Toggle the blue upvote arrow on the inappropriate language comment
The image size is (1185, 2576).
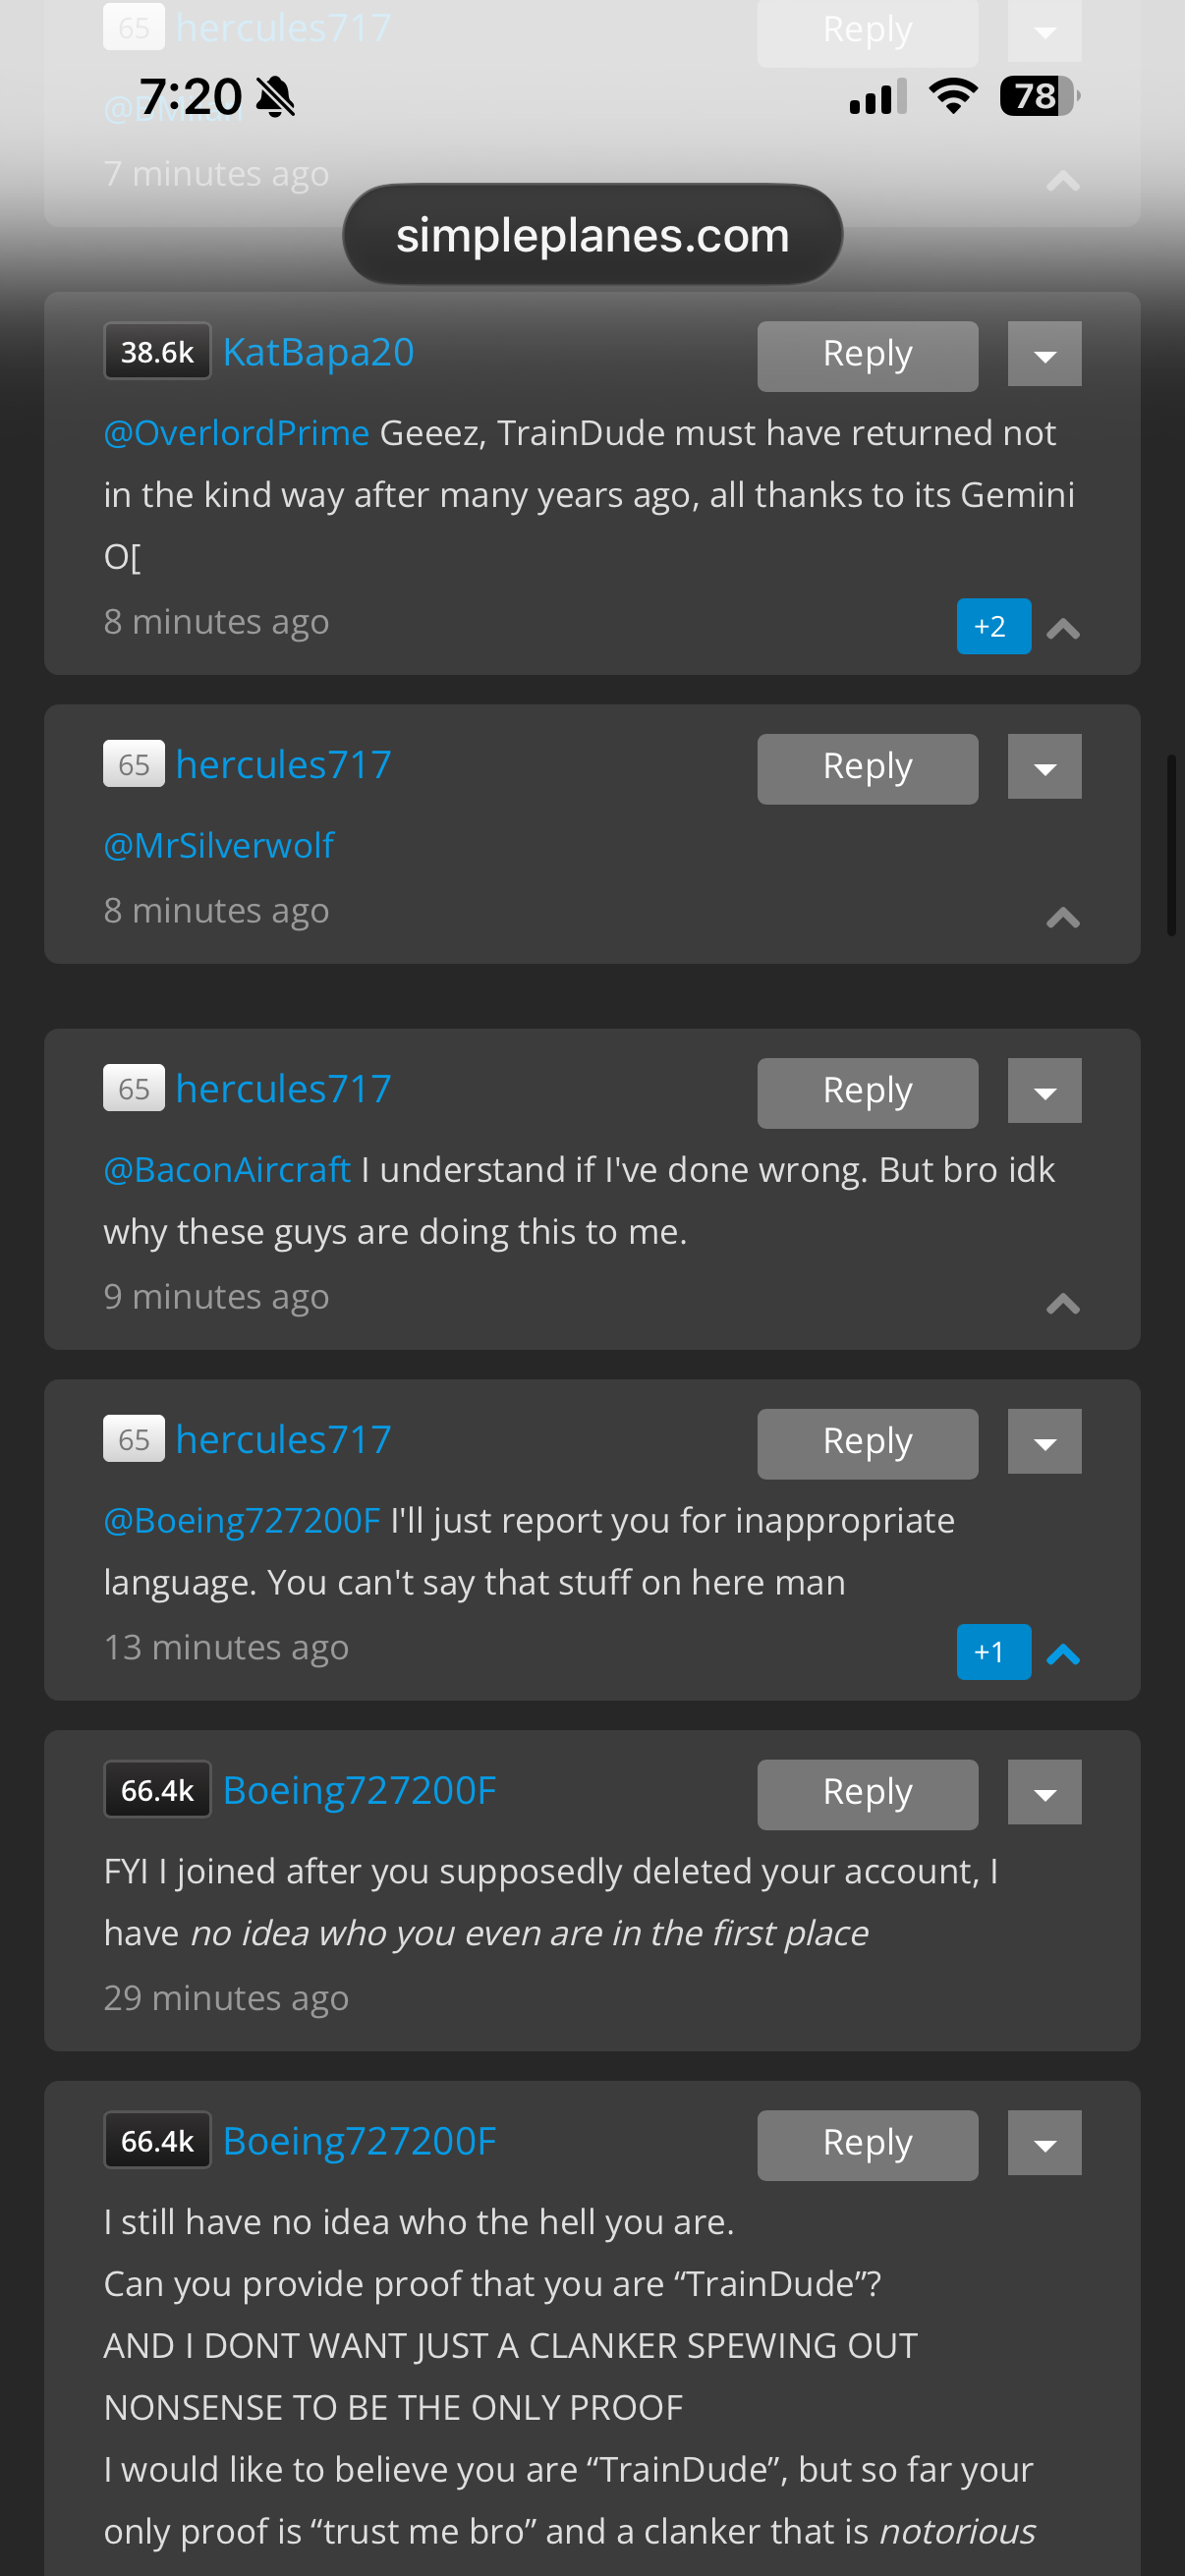[1063, 1654]
